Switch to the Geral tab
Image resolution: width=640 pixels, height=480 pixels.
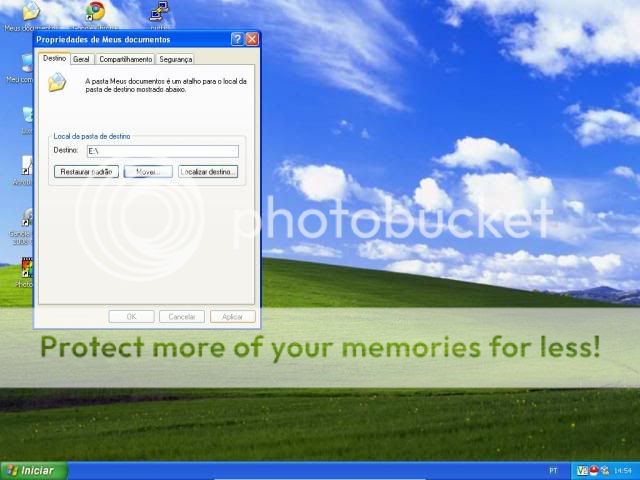pos(81,59)
